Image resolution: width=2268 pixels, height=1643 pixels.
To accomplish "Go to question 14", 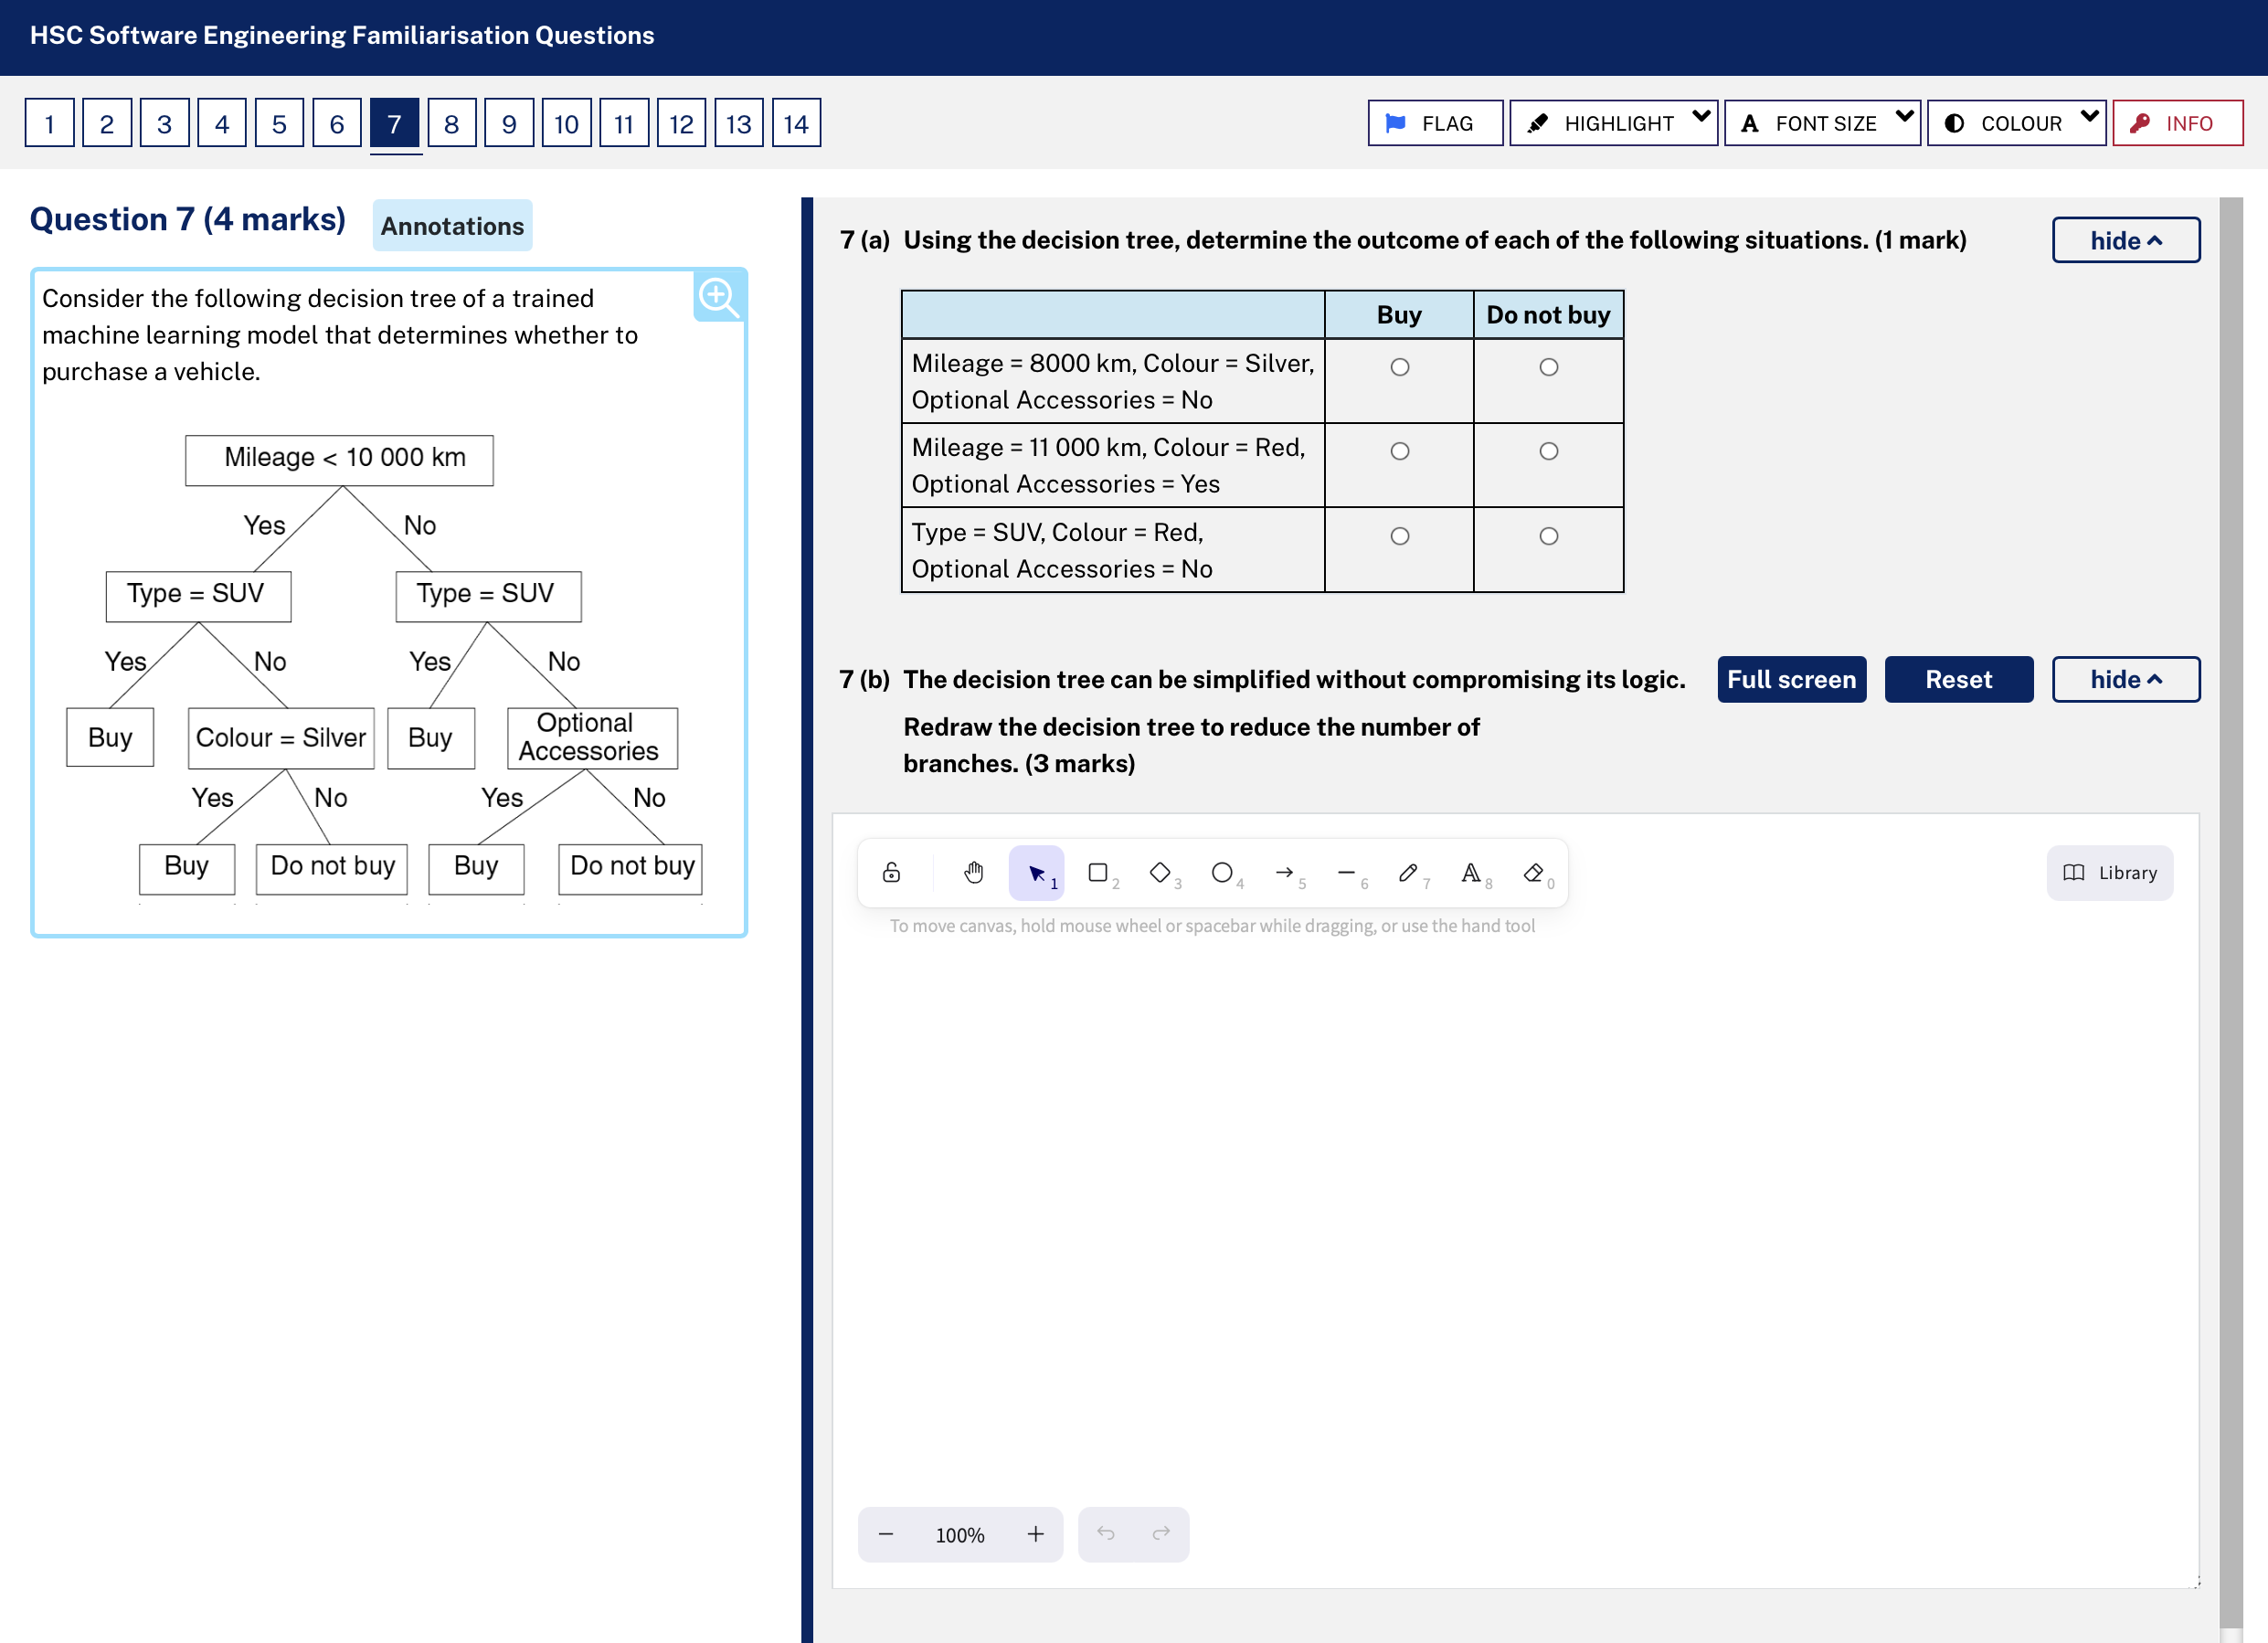I will (797, 123).
